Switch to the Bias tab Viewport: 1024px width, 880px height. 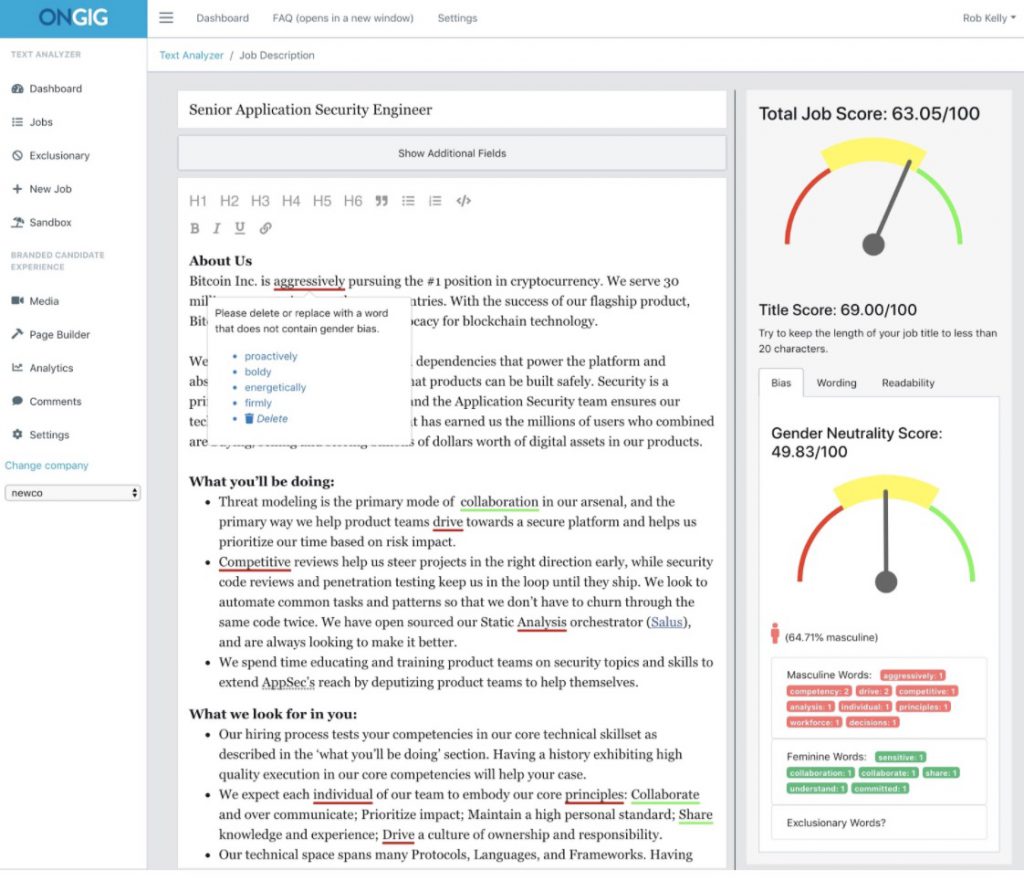pyautogui.click(x=781, y=383)
